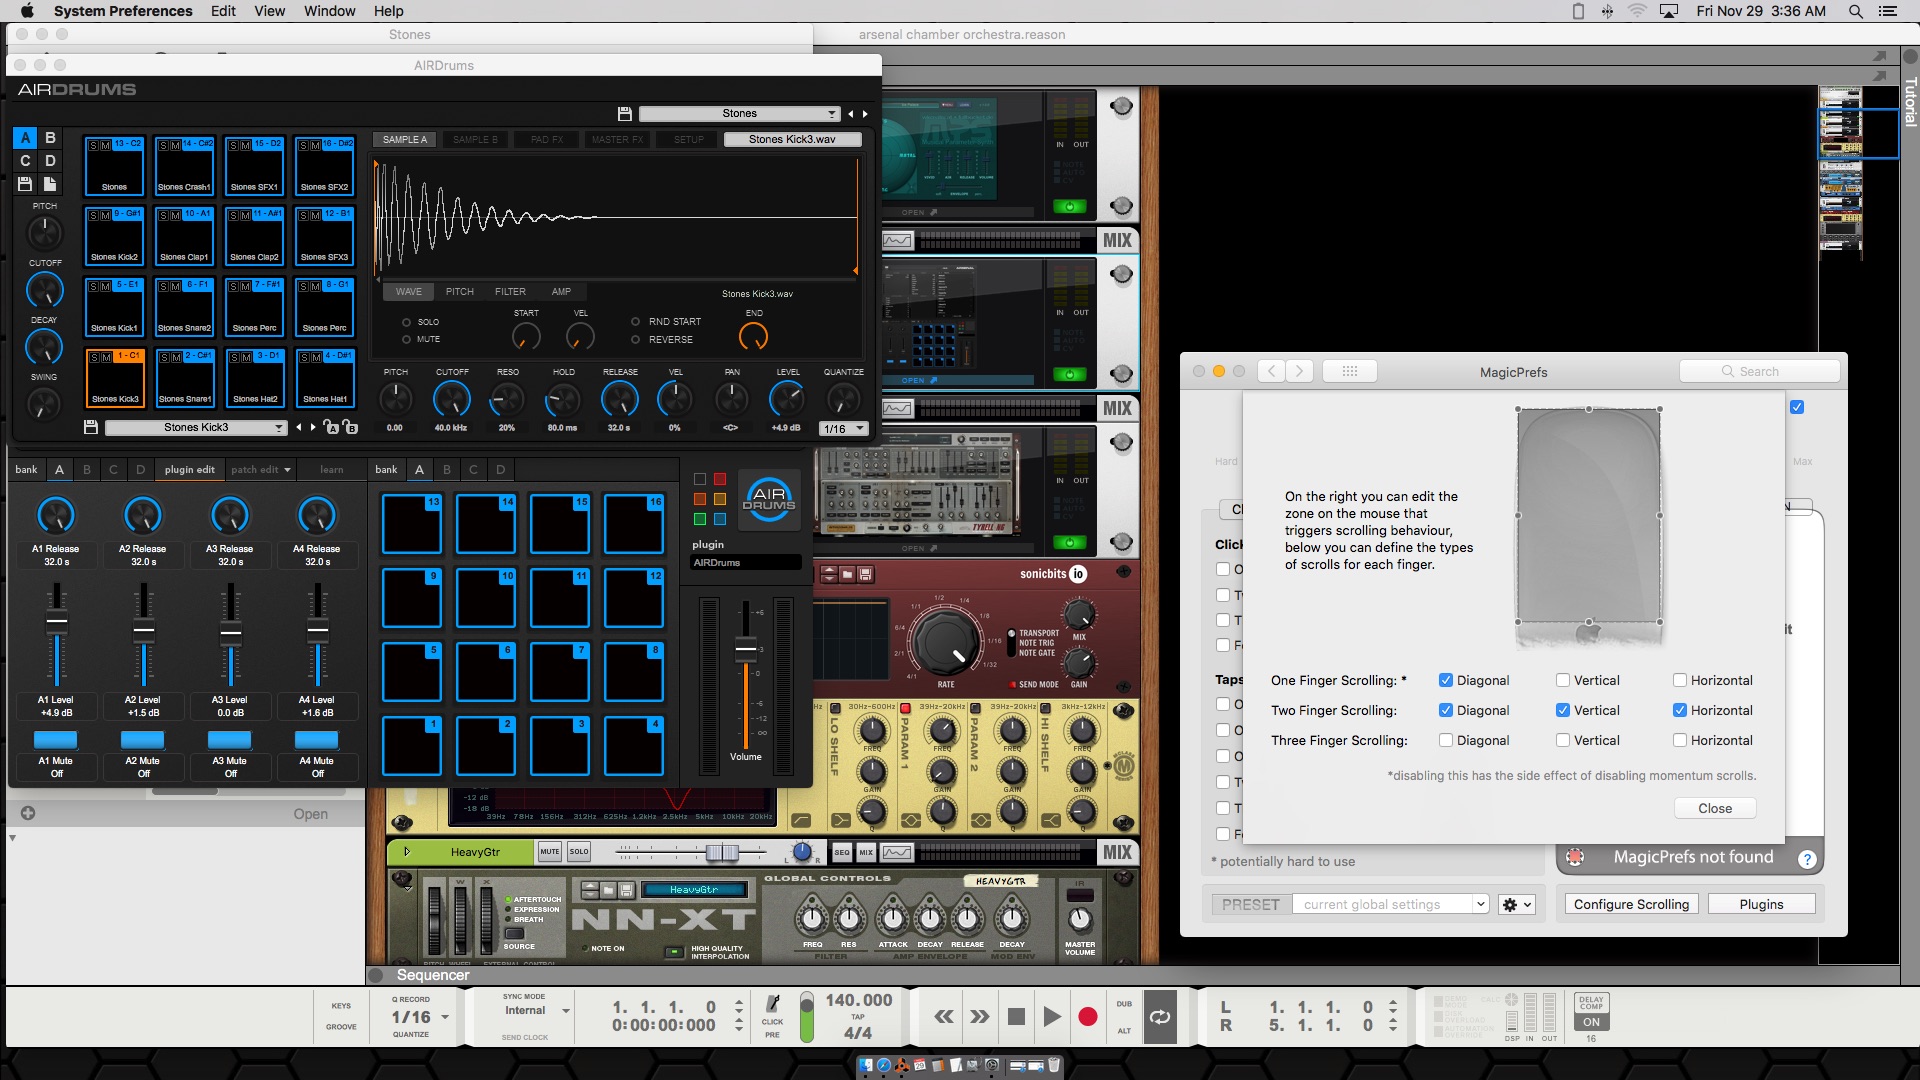
Task: Uncheck Two Finger Scrolling Horizontal
Action: (x=1680, y=710)
